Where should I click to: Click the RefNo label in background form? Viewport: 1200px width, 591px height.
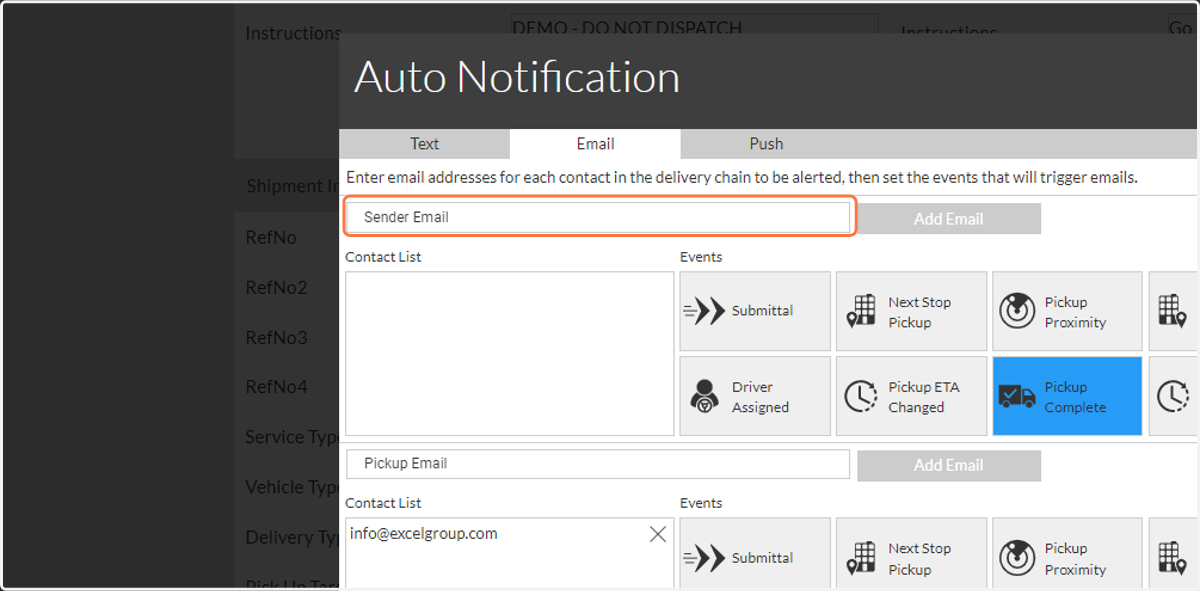point(271,238)
